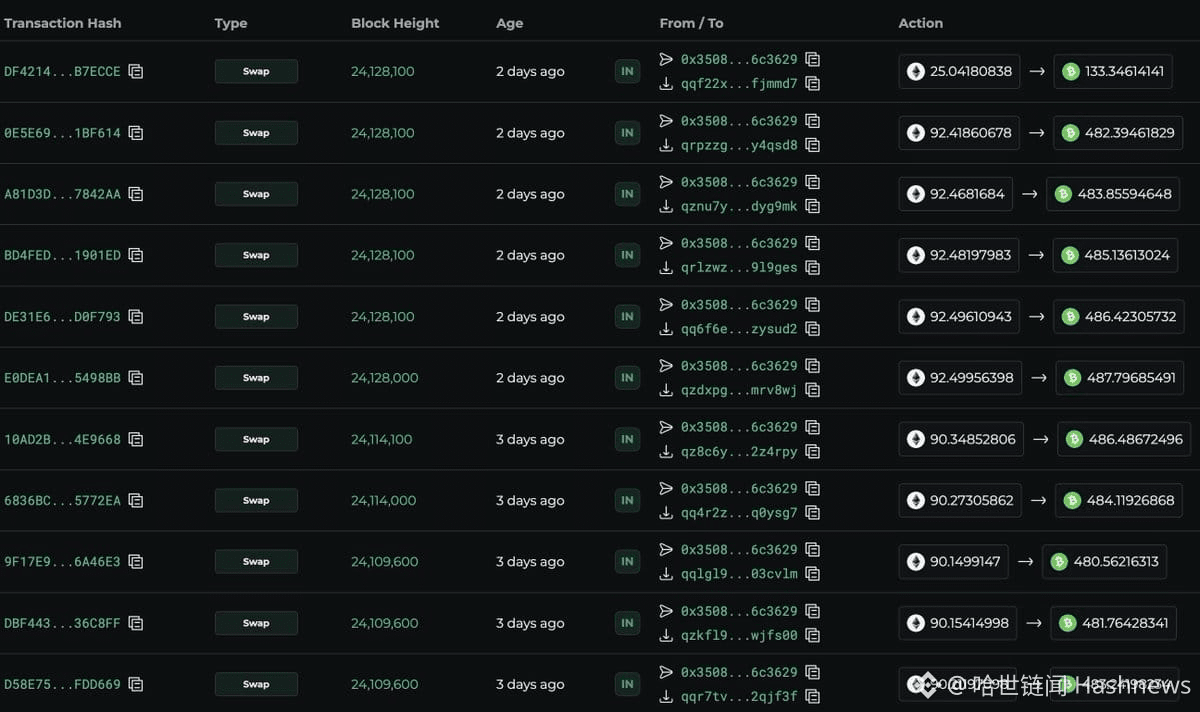
Task: Click Swap type badge for DE31E6 row
Action: (256, 317)
